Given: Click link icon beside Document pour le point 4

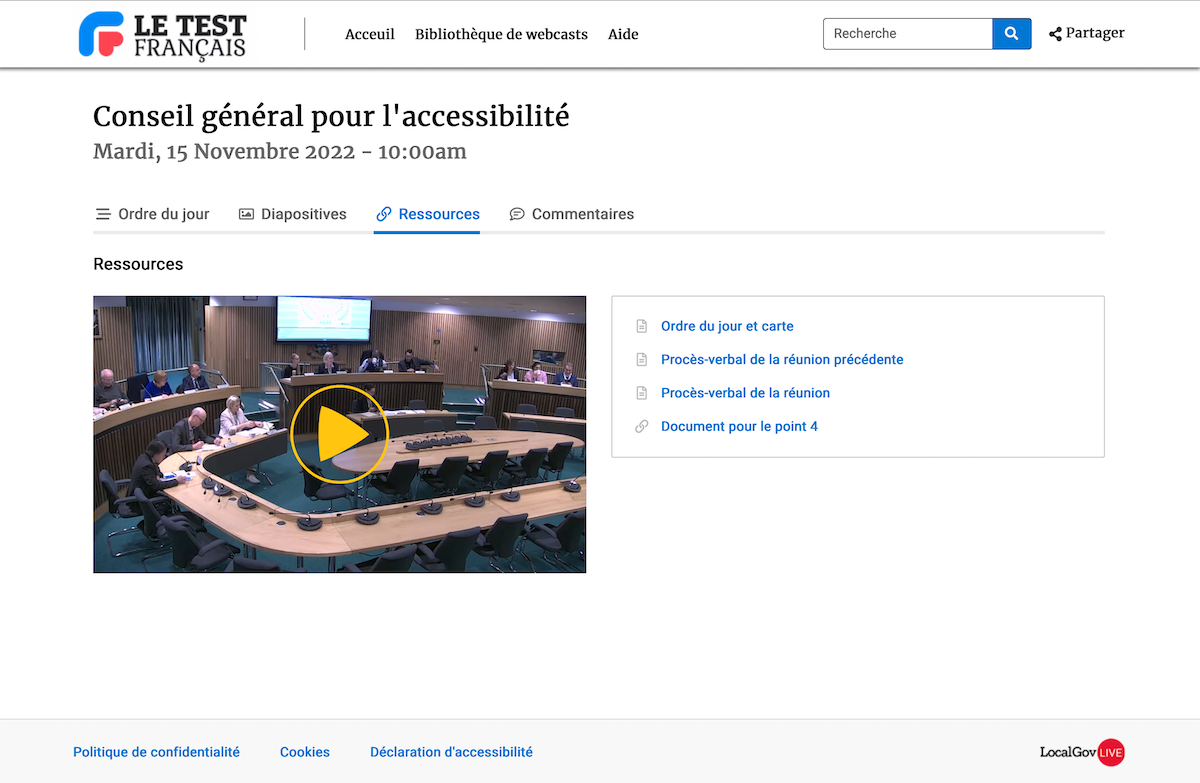Looking at the screenshot, I should [x=642, y=426].
